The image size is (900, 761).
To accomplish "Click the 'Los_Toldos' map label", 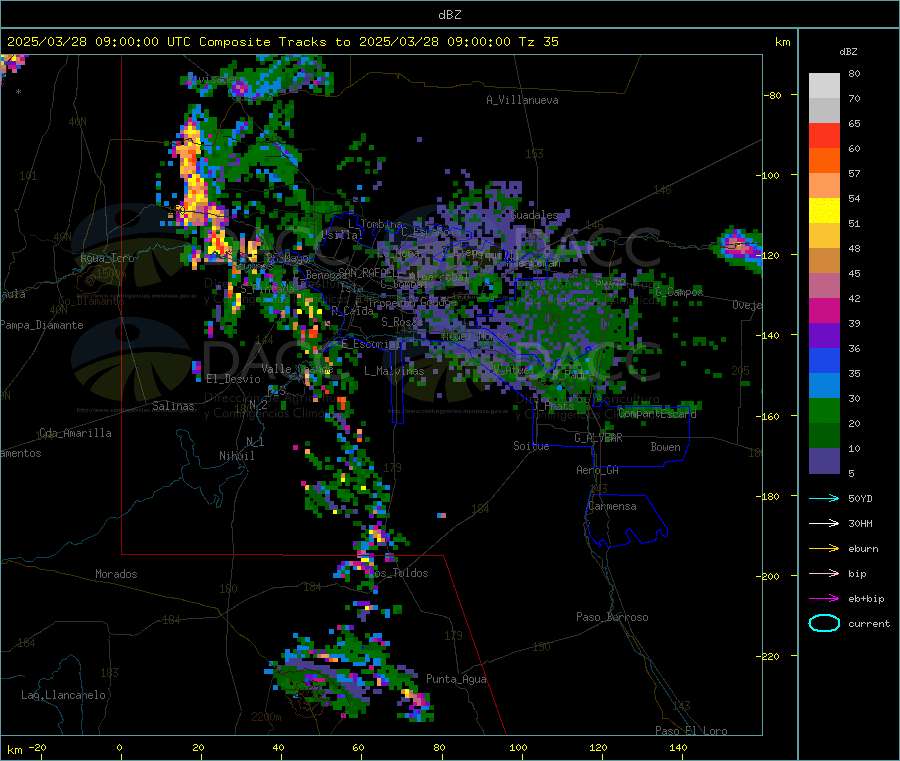I will pos(398,573).
